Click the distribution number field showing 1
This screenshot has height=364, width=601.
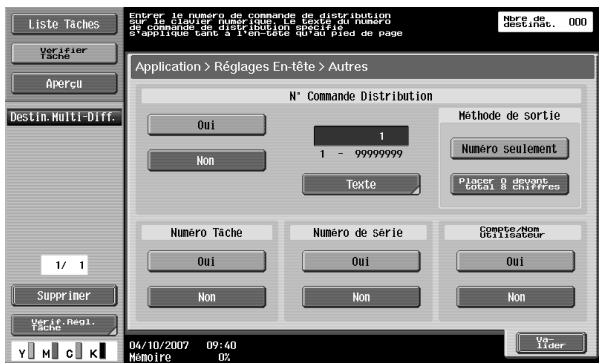tap(361, 136)
